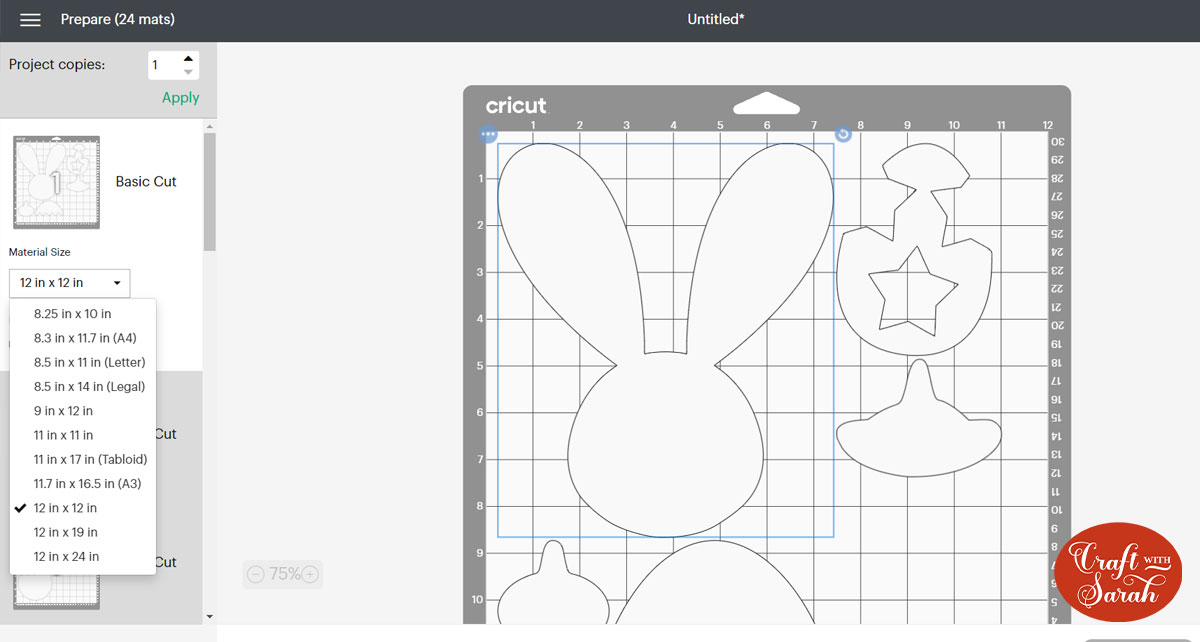Select checked 12 in x 12 in option
This screenshot has width=1200, height=642.
pos(65,508)
